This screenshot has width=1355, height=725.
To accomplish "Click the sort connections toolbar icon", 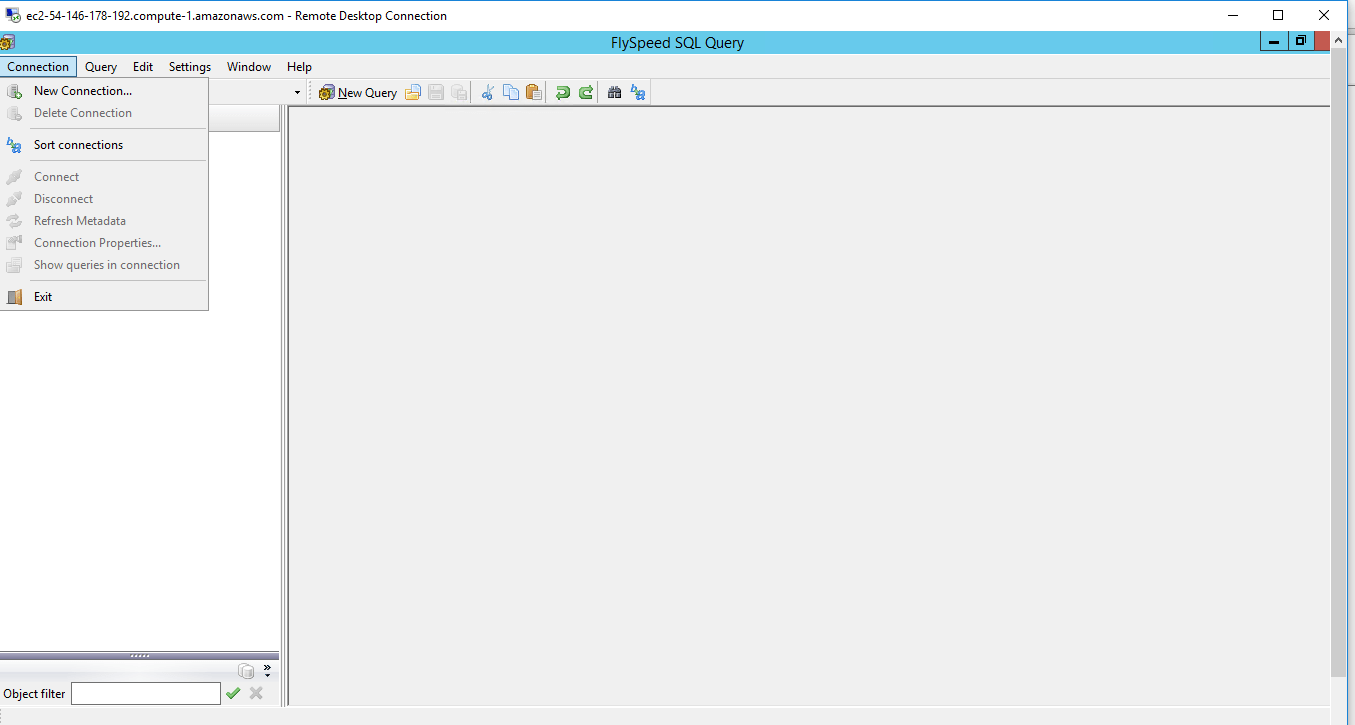I will coord(637,92).
